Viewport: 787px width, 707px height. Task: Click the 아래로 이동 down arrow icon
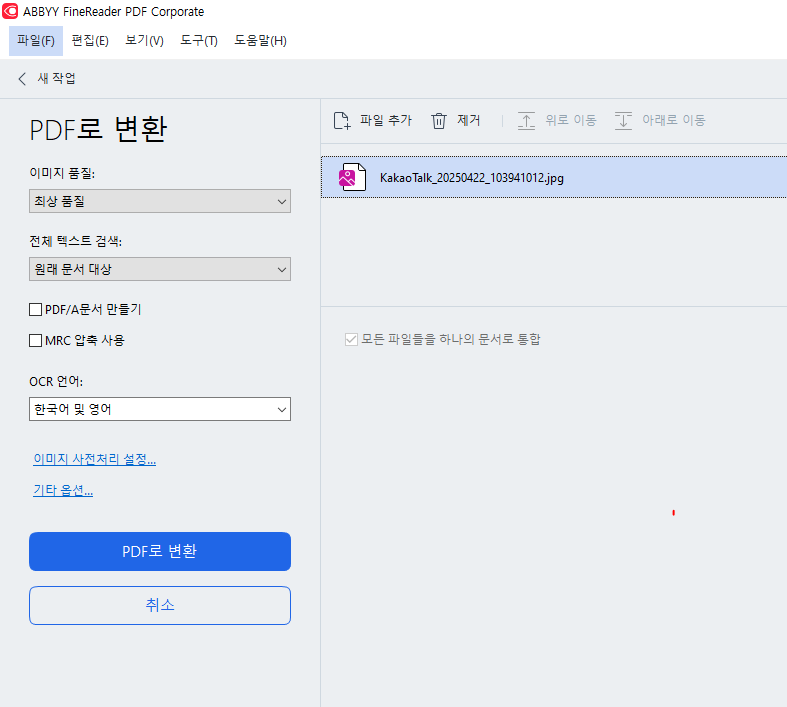623,120
